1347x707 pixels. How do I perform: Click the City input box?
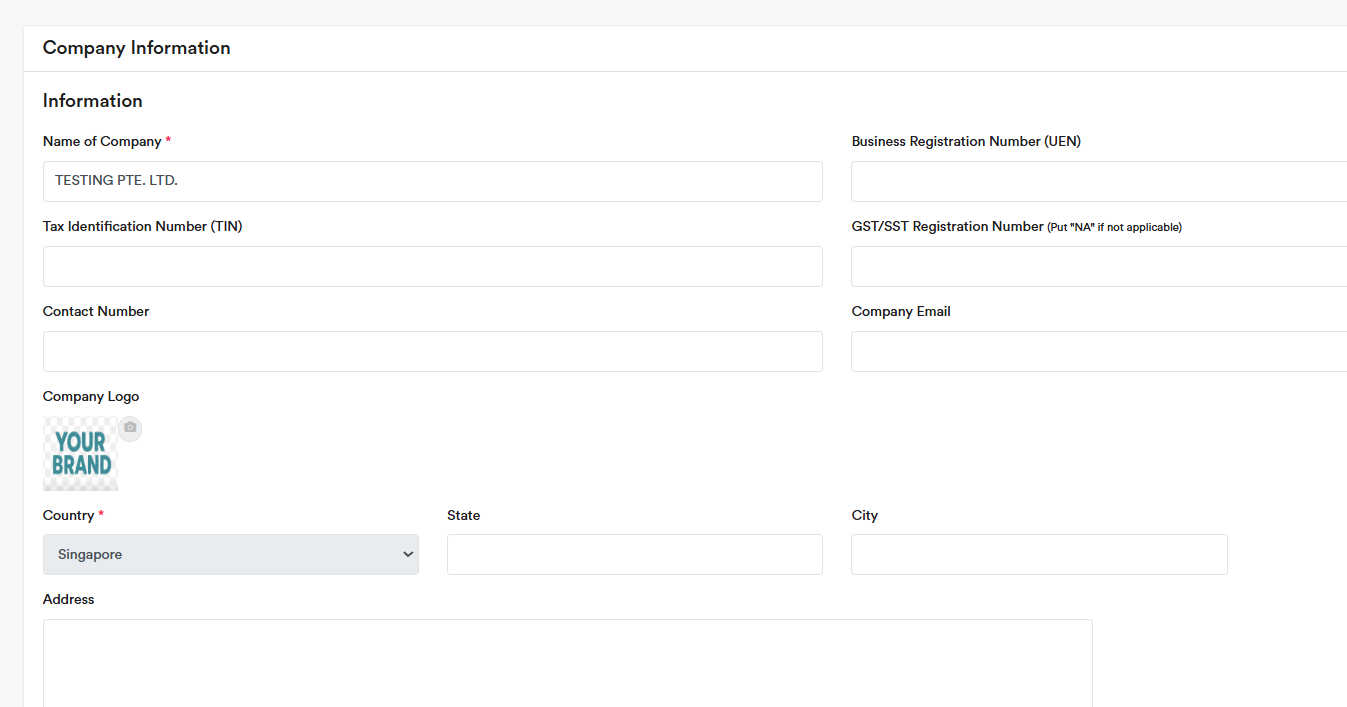(1039, 554)
